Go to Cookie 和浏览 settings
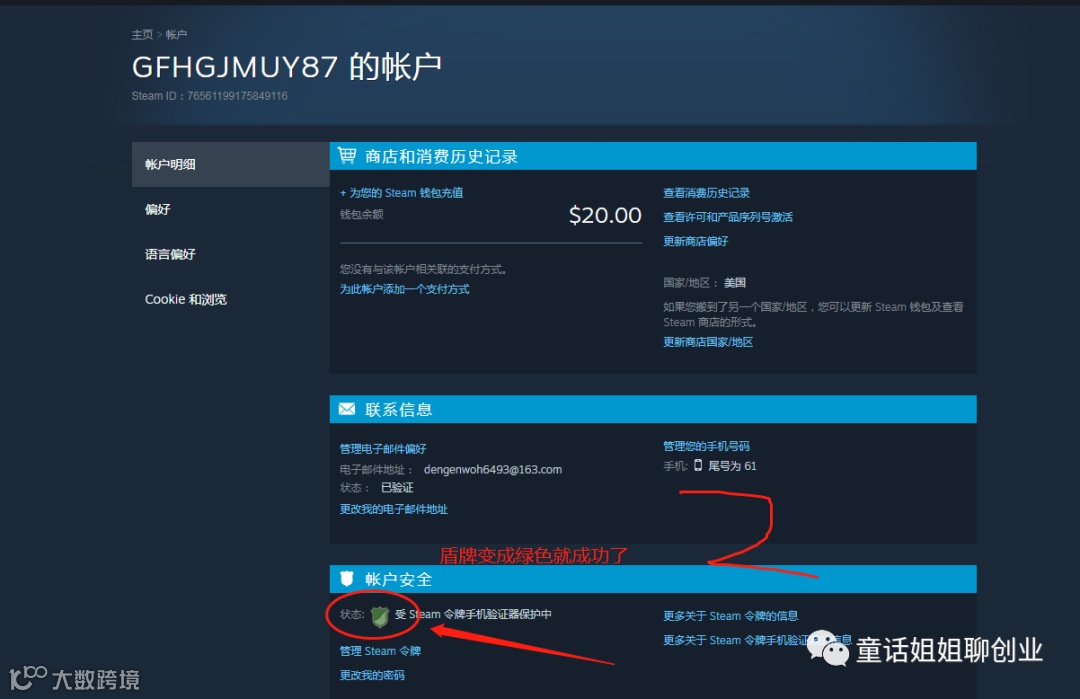 (x=230, y=299)
